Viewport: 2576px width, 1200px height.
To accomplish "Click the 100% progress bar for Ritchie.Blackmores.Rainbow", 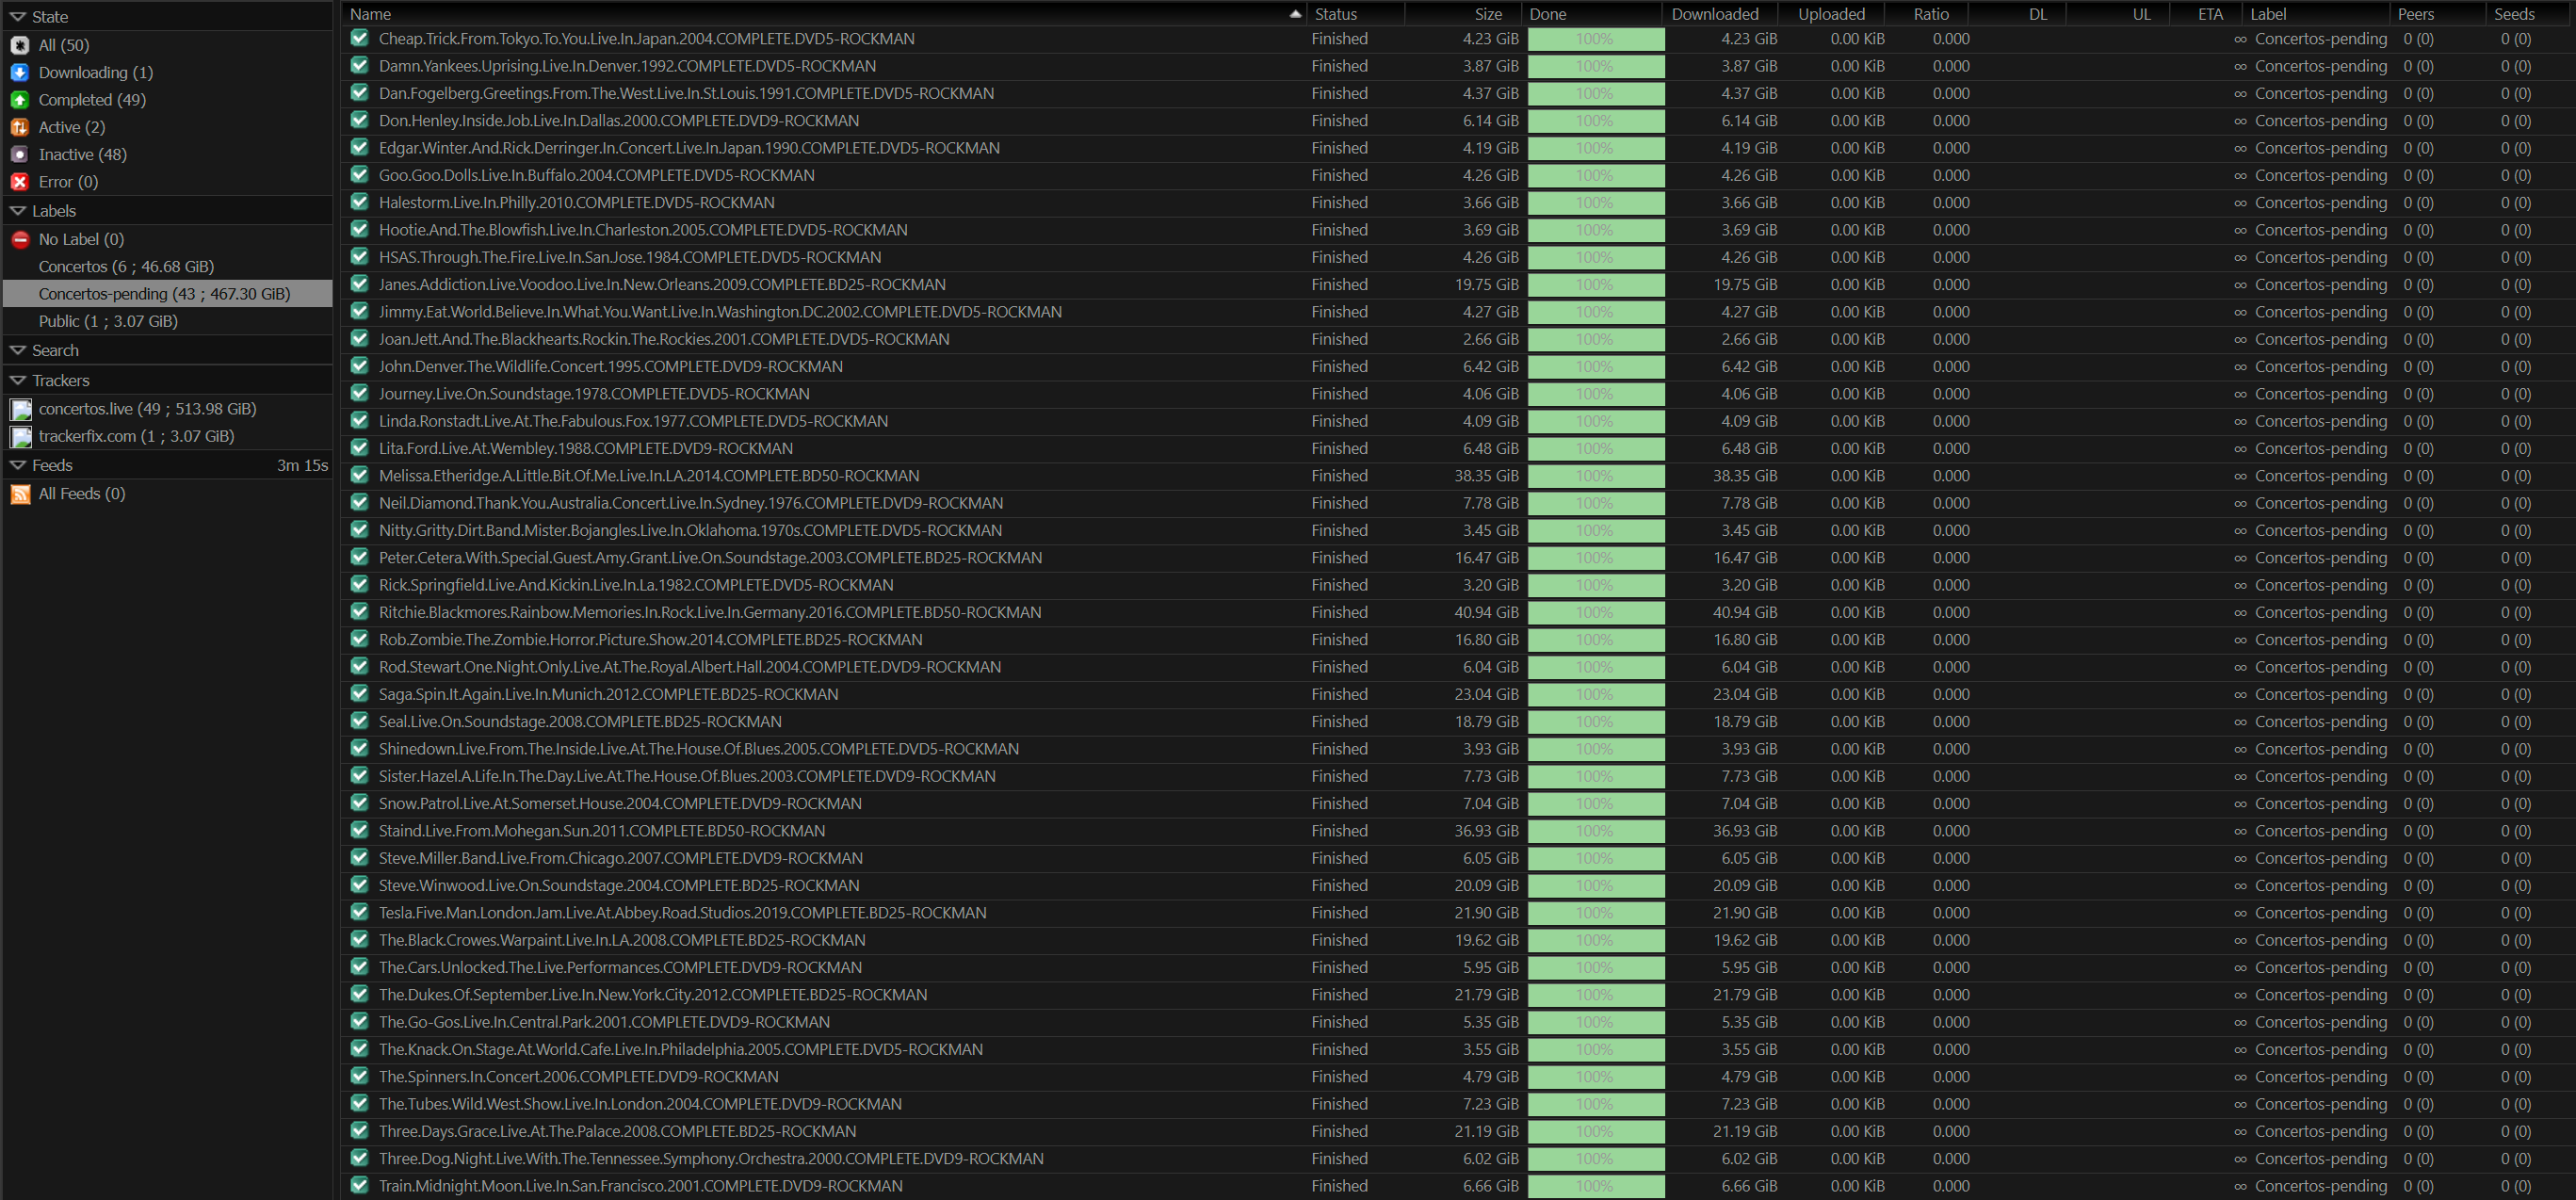I will point(1595,612).
